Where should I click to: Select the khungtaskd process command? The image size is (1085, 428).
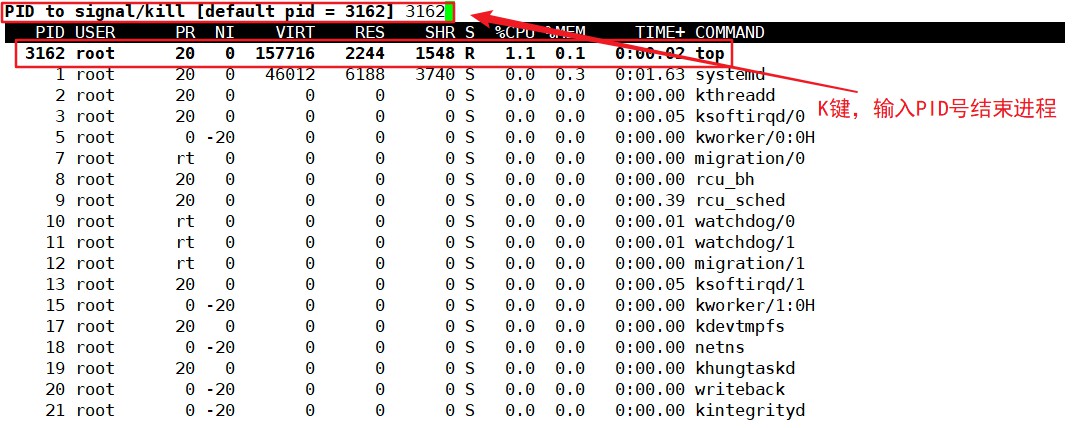tap(745, 369)
